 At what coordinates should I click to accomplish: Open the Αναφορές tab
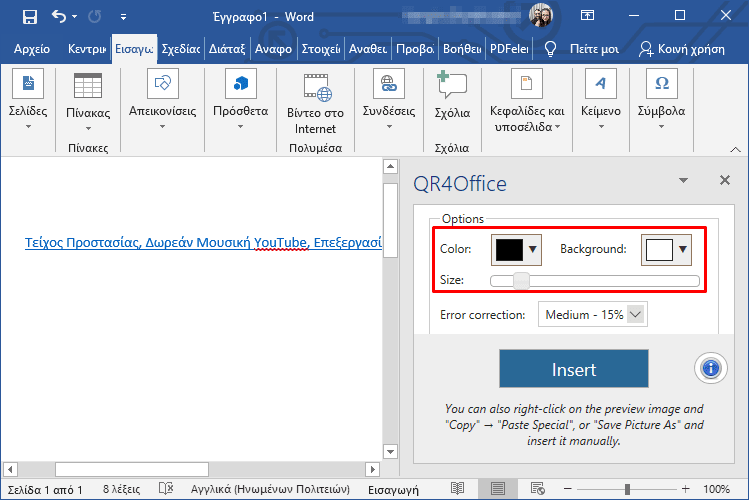tap(273, 49)
